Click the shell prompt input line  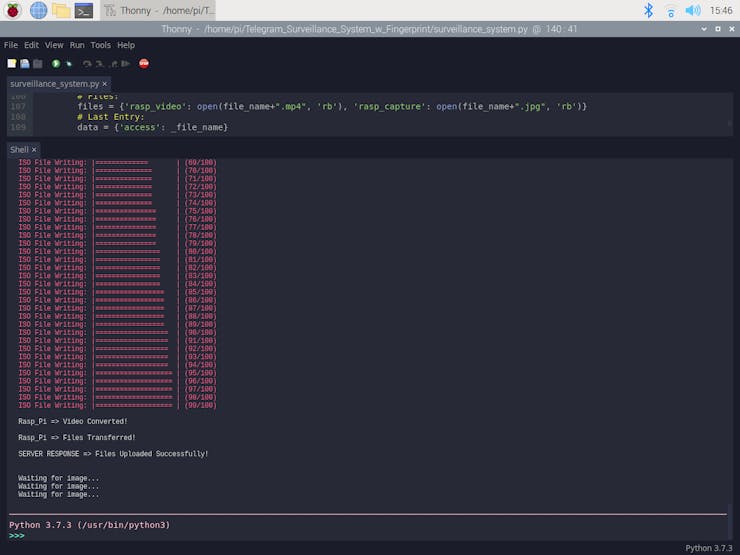pos(300,536)
